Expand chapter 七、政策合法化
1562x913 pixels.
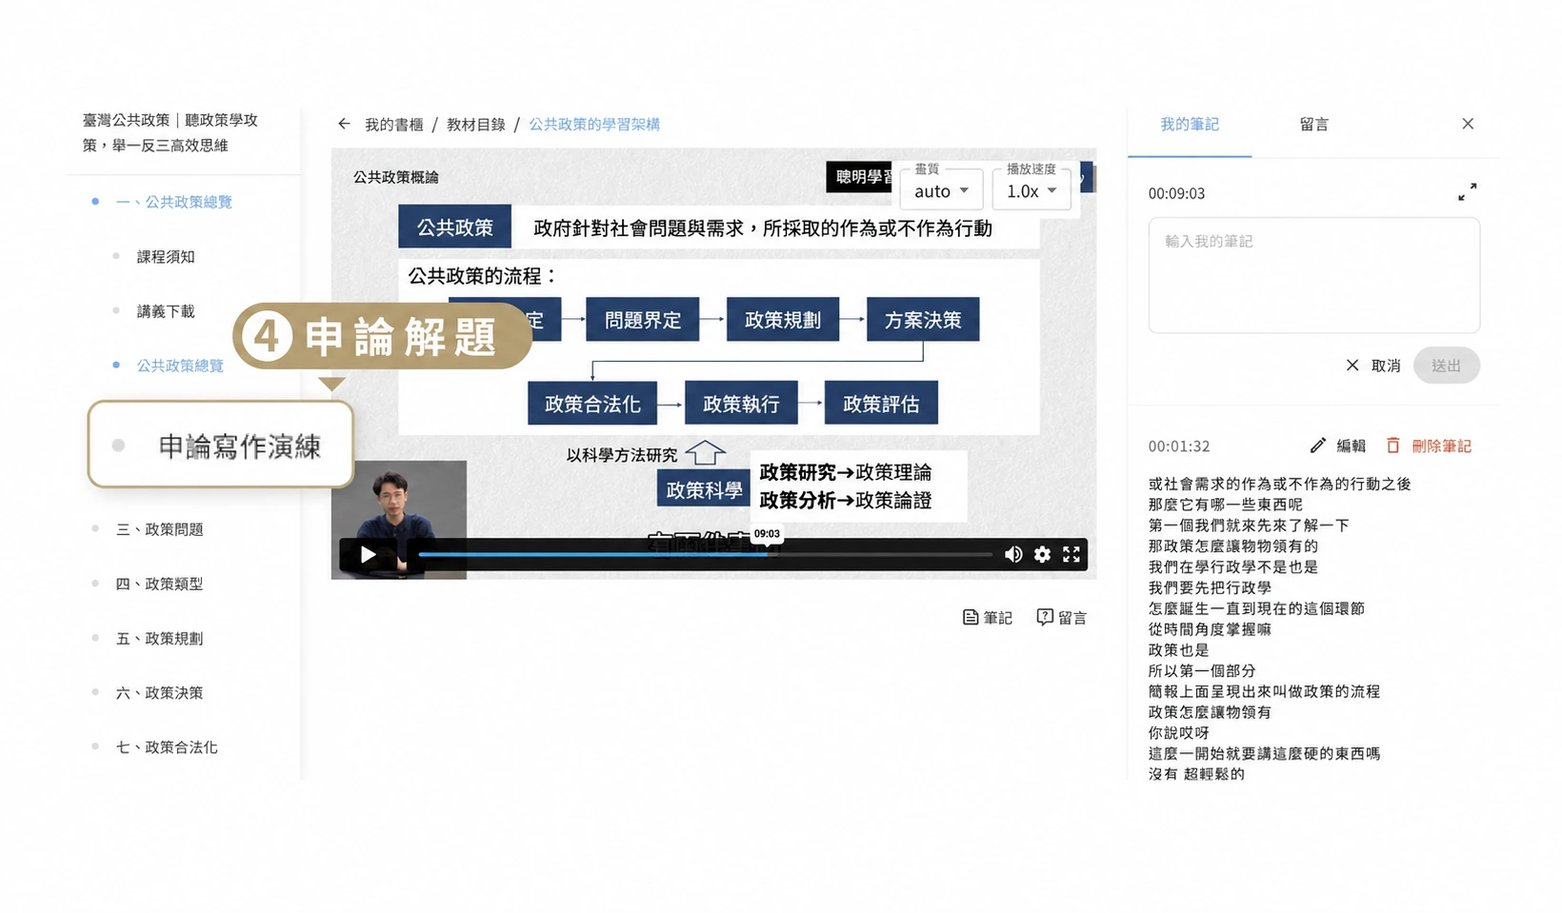pos(167,747)
